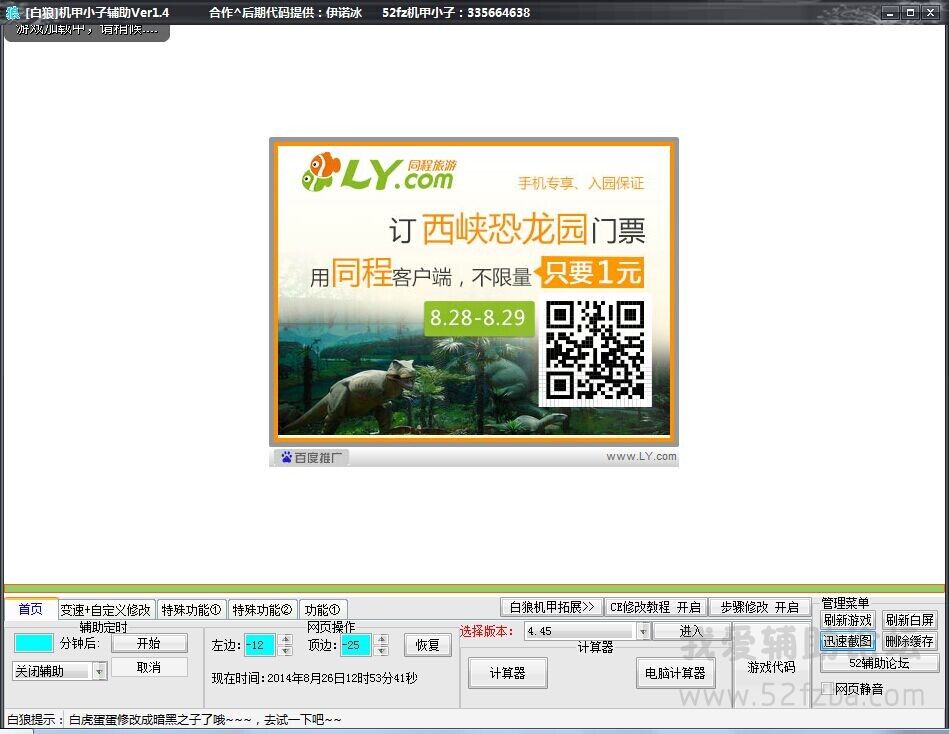The height and width of the screenshot is (734, 949).
Task: Switch to the 特殊功能① tab
Action: pyautogui.click(x=191, y=610)
